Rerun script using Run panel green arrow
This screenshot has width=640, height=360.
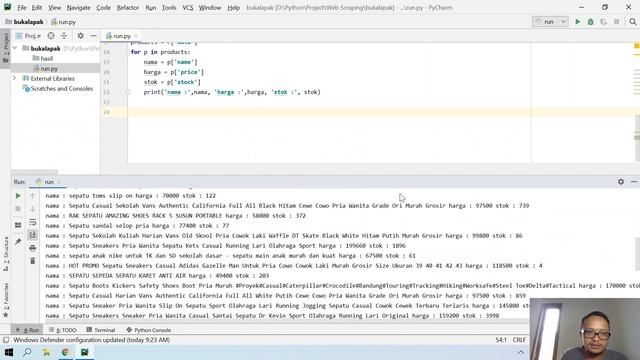(x=18, y=196)
